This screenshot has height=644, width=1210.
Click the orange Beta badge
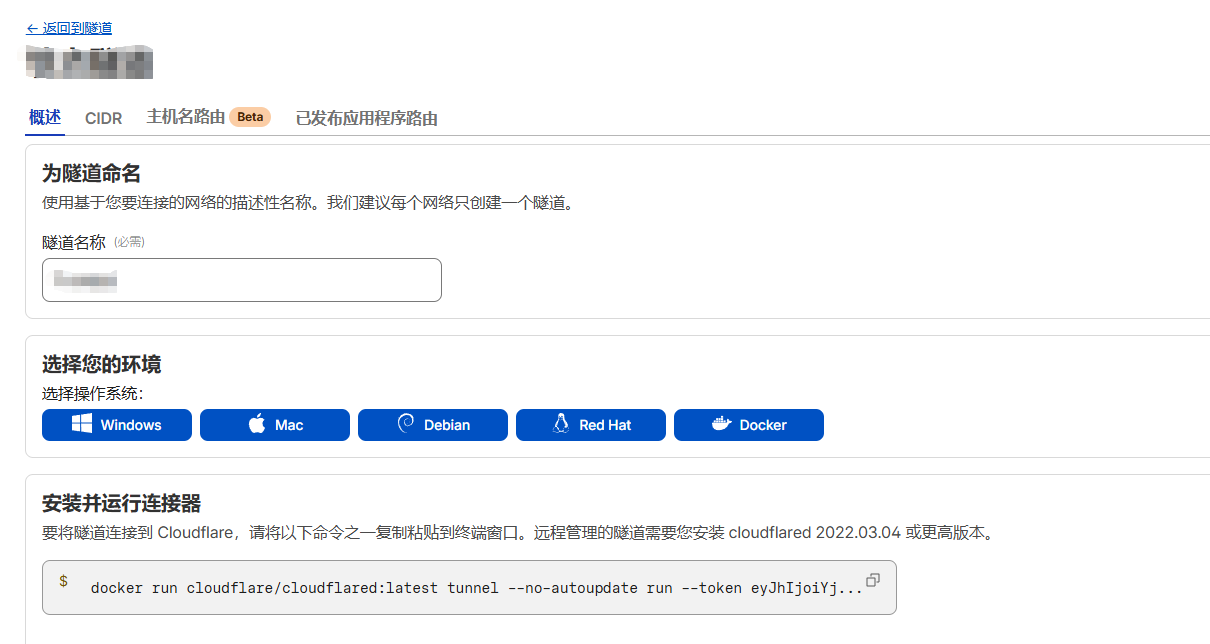(250, 117)
